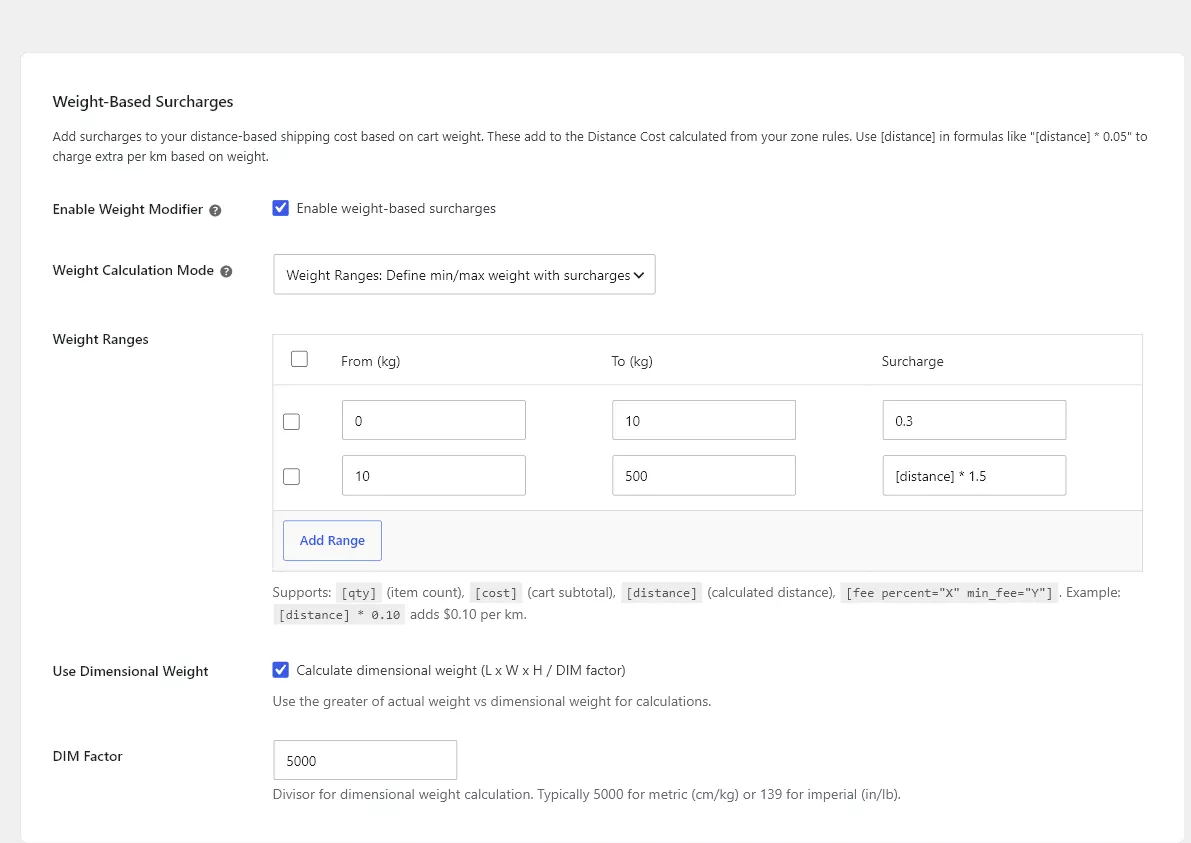Click the Add Range button
Screen dimensions: 1191x843
(x=332, y=541)
